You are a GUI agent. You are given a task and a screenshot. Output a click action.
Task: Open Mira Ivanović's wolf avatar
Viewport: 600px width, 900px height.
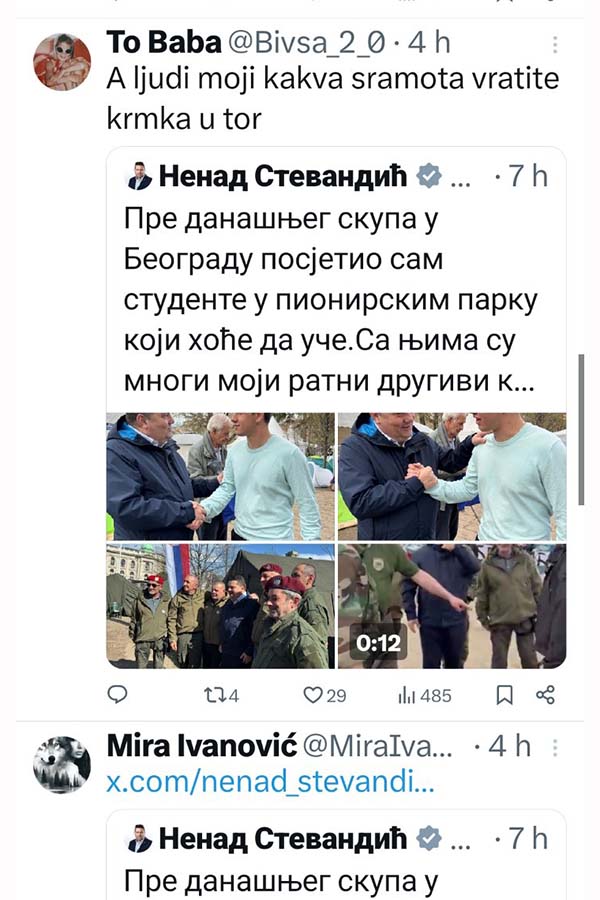tap(61, 765)
